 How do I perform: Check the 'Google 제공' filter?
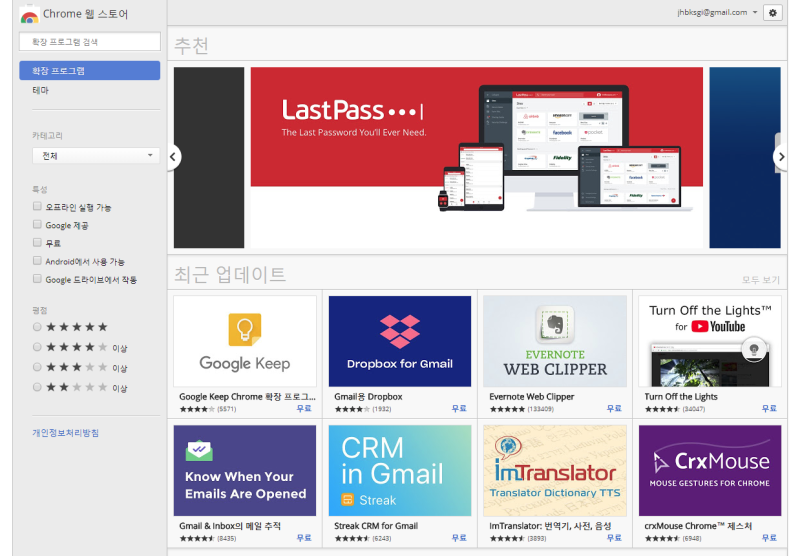coord(37,224)
